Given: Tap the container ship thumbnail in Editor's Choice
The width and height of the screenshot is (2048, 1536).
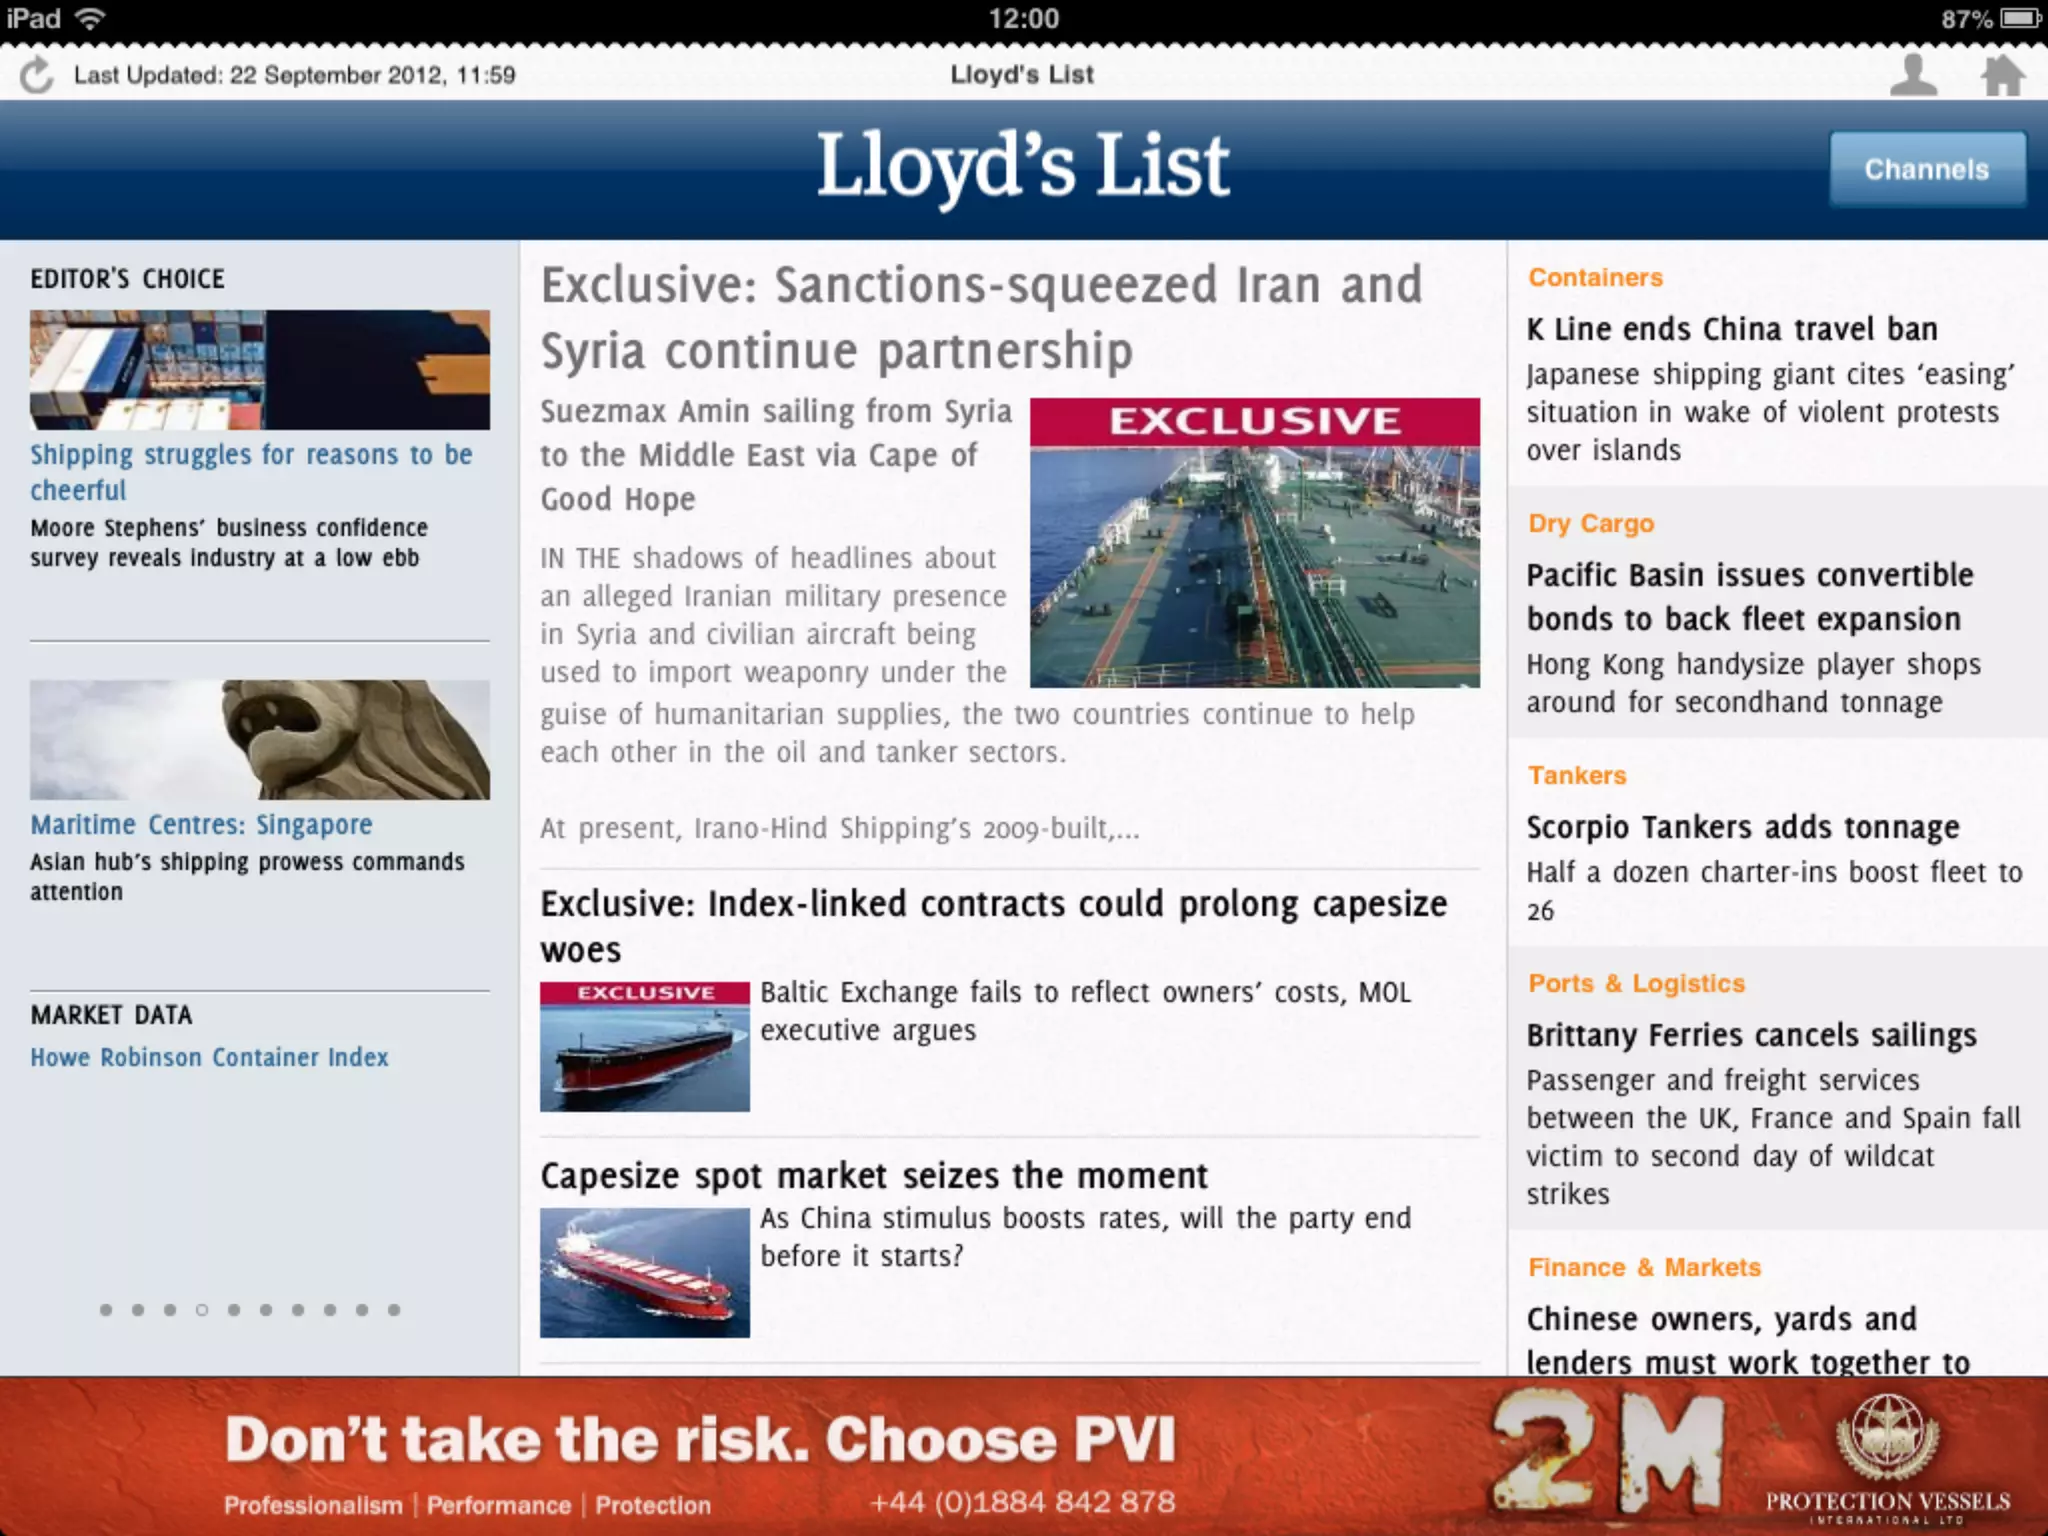Looking at the screenshot, I should click(x=259, y=370).
